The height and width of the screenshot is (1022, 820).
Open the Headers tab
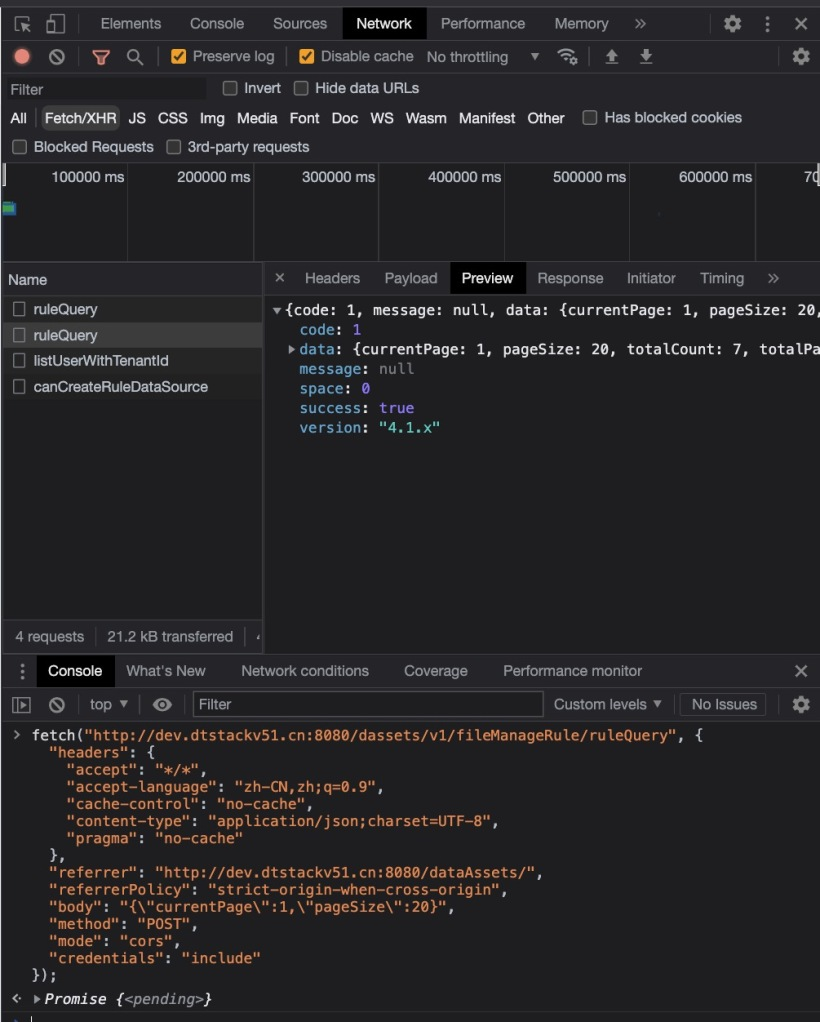(x=332, y=278)
